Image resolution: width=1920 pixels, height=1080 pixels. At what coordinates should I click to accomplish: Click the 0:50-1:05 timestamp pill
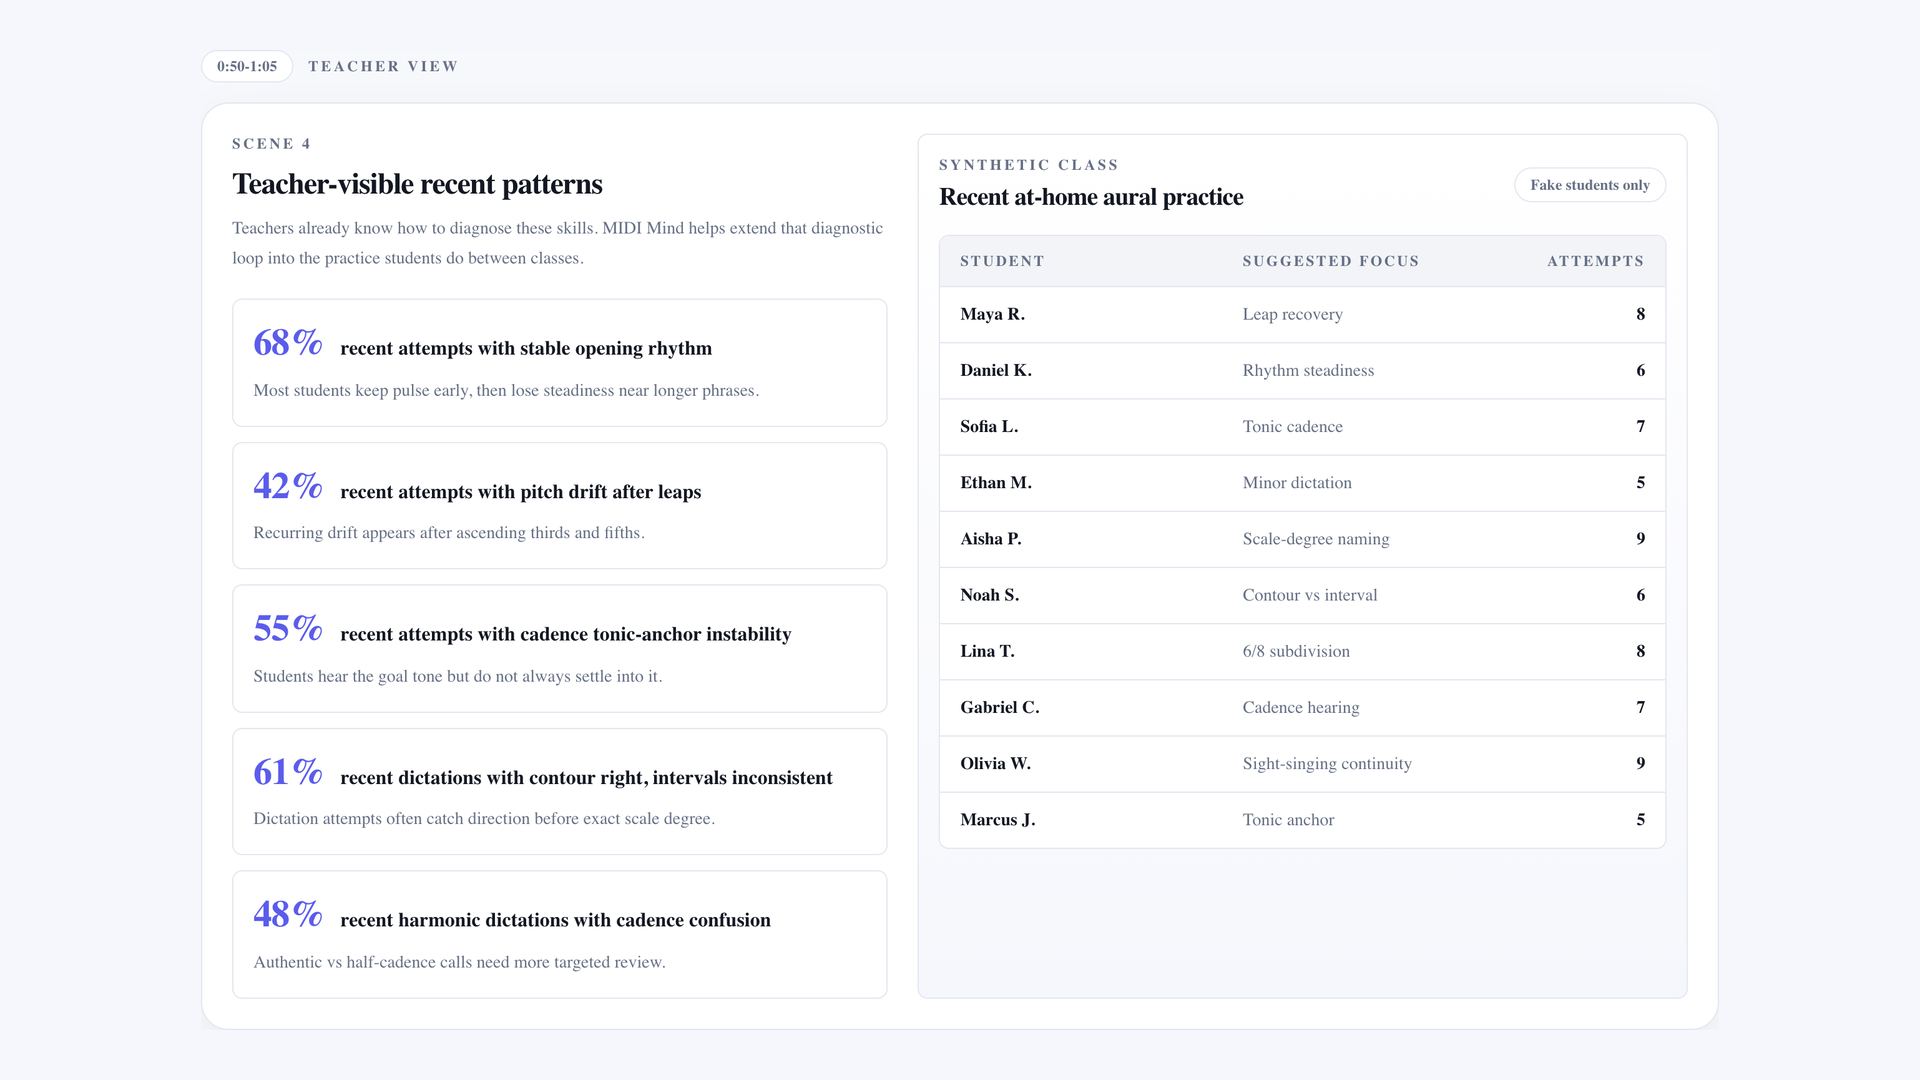[x=247, y=66]
